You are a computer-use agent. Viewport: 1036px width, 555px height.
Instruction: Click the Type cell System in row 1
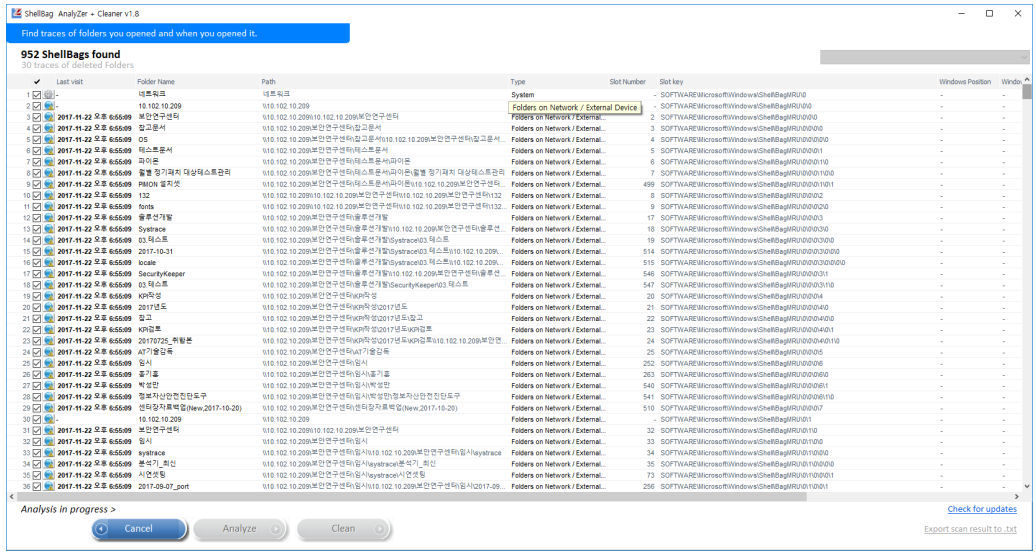click(523, 94)
